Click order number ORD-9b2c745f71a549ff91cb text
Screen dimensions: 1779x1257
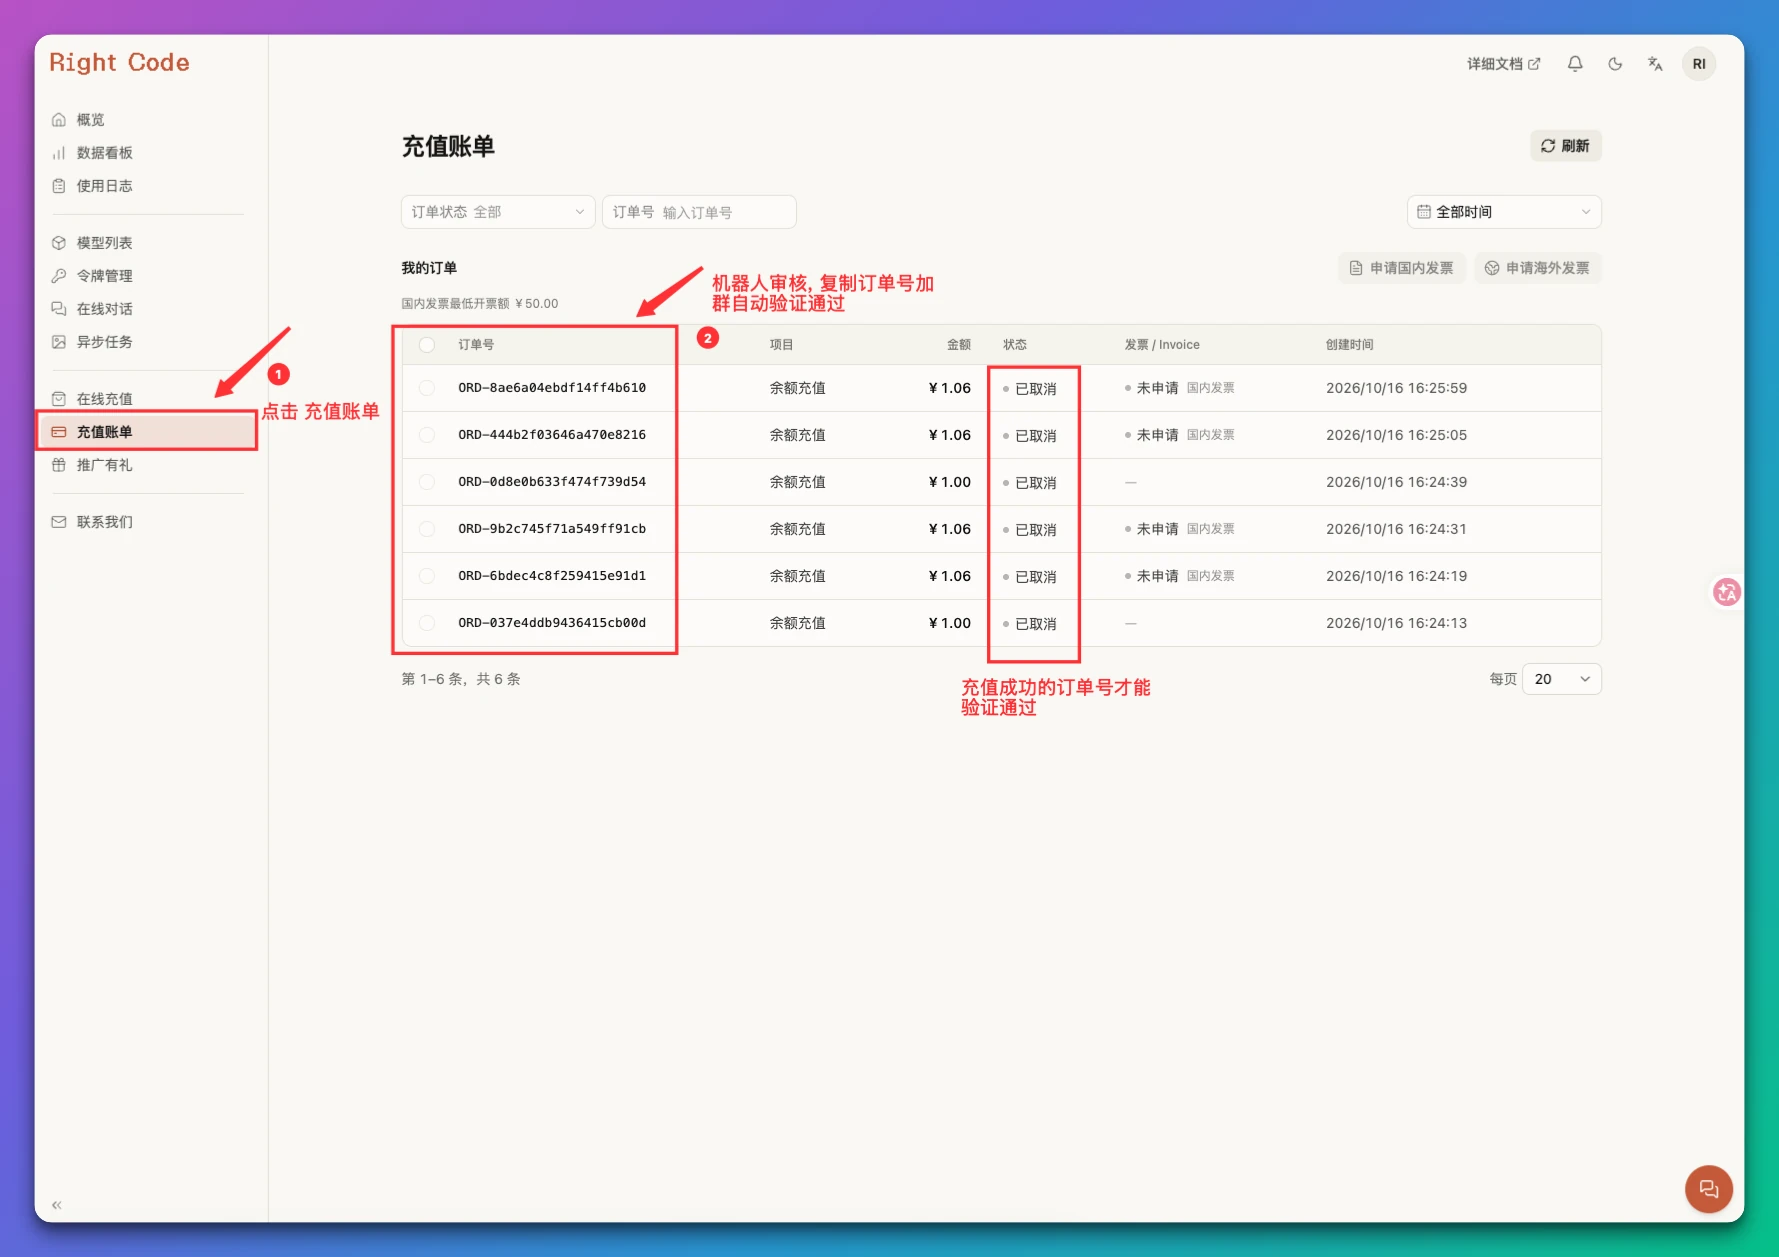click(x=552, y=529)
